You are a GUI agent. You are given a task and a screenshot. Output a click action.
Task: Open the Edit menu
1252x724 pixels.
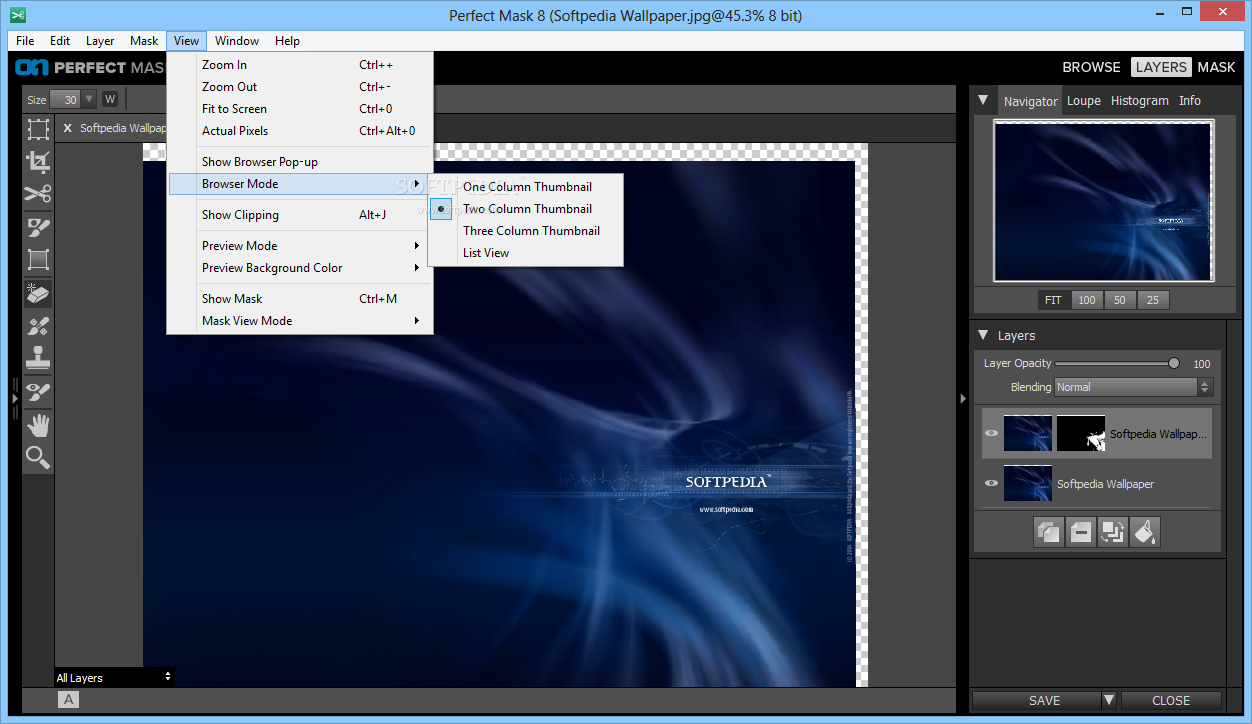(60, 41)
